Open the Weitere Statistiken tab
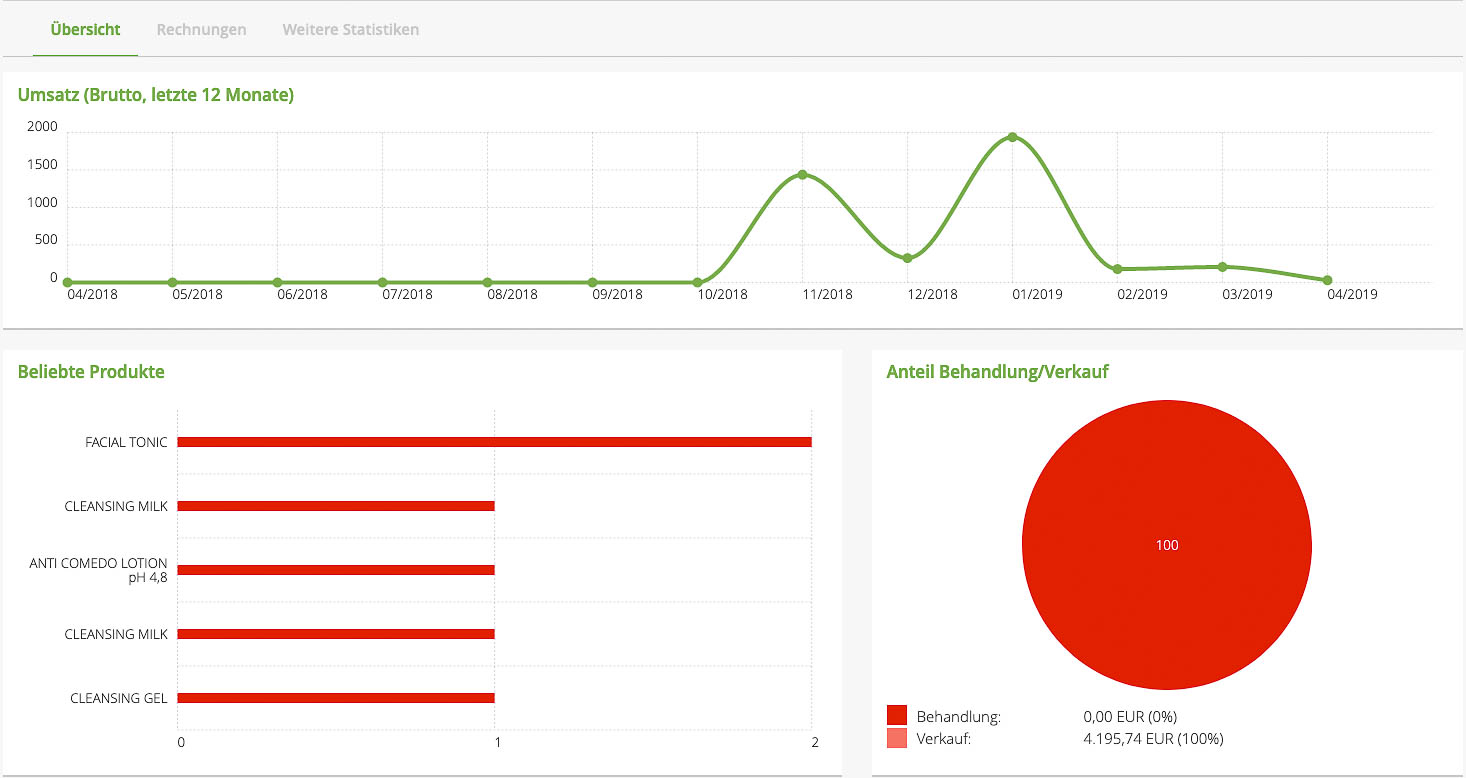1466x778 pixels. 350,29
